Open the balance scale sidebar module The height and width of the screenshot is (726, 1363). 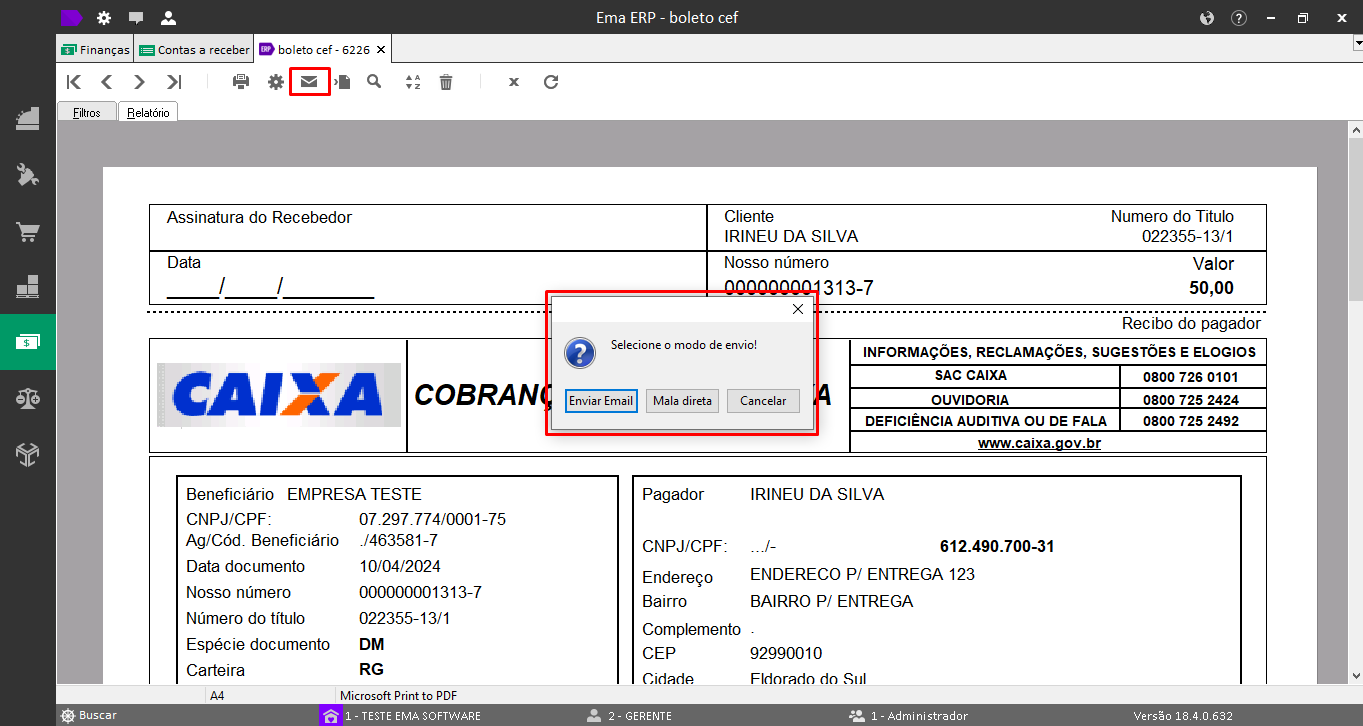pos(28,398)
